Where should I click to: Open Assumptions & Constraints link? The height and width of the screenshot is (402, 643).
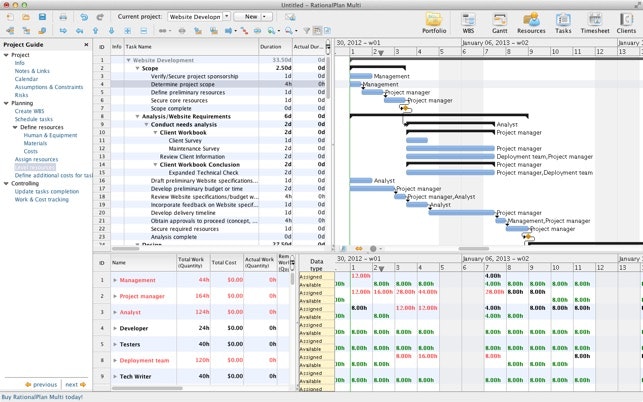click(49, 87)
